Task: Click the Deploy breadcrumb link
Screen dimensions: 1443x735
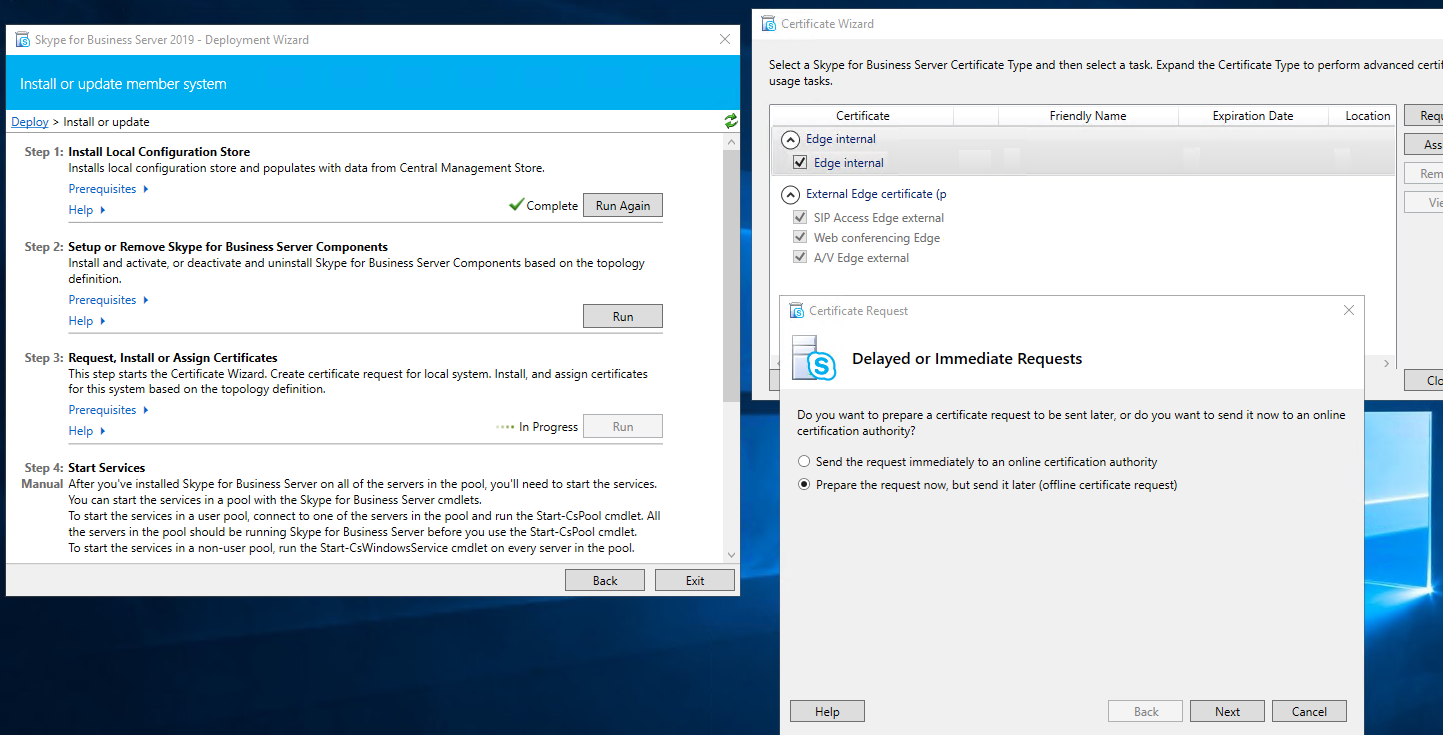Action: (30, 122)
